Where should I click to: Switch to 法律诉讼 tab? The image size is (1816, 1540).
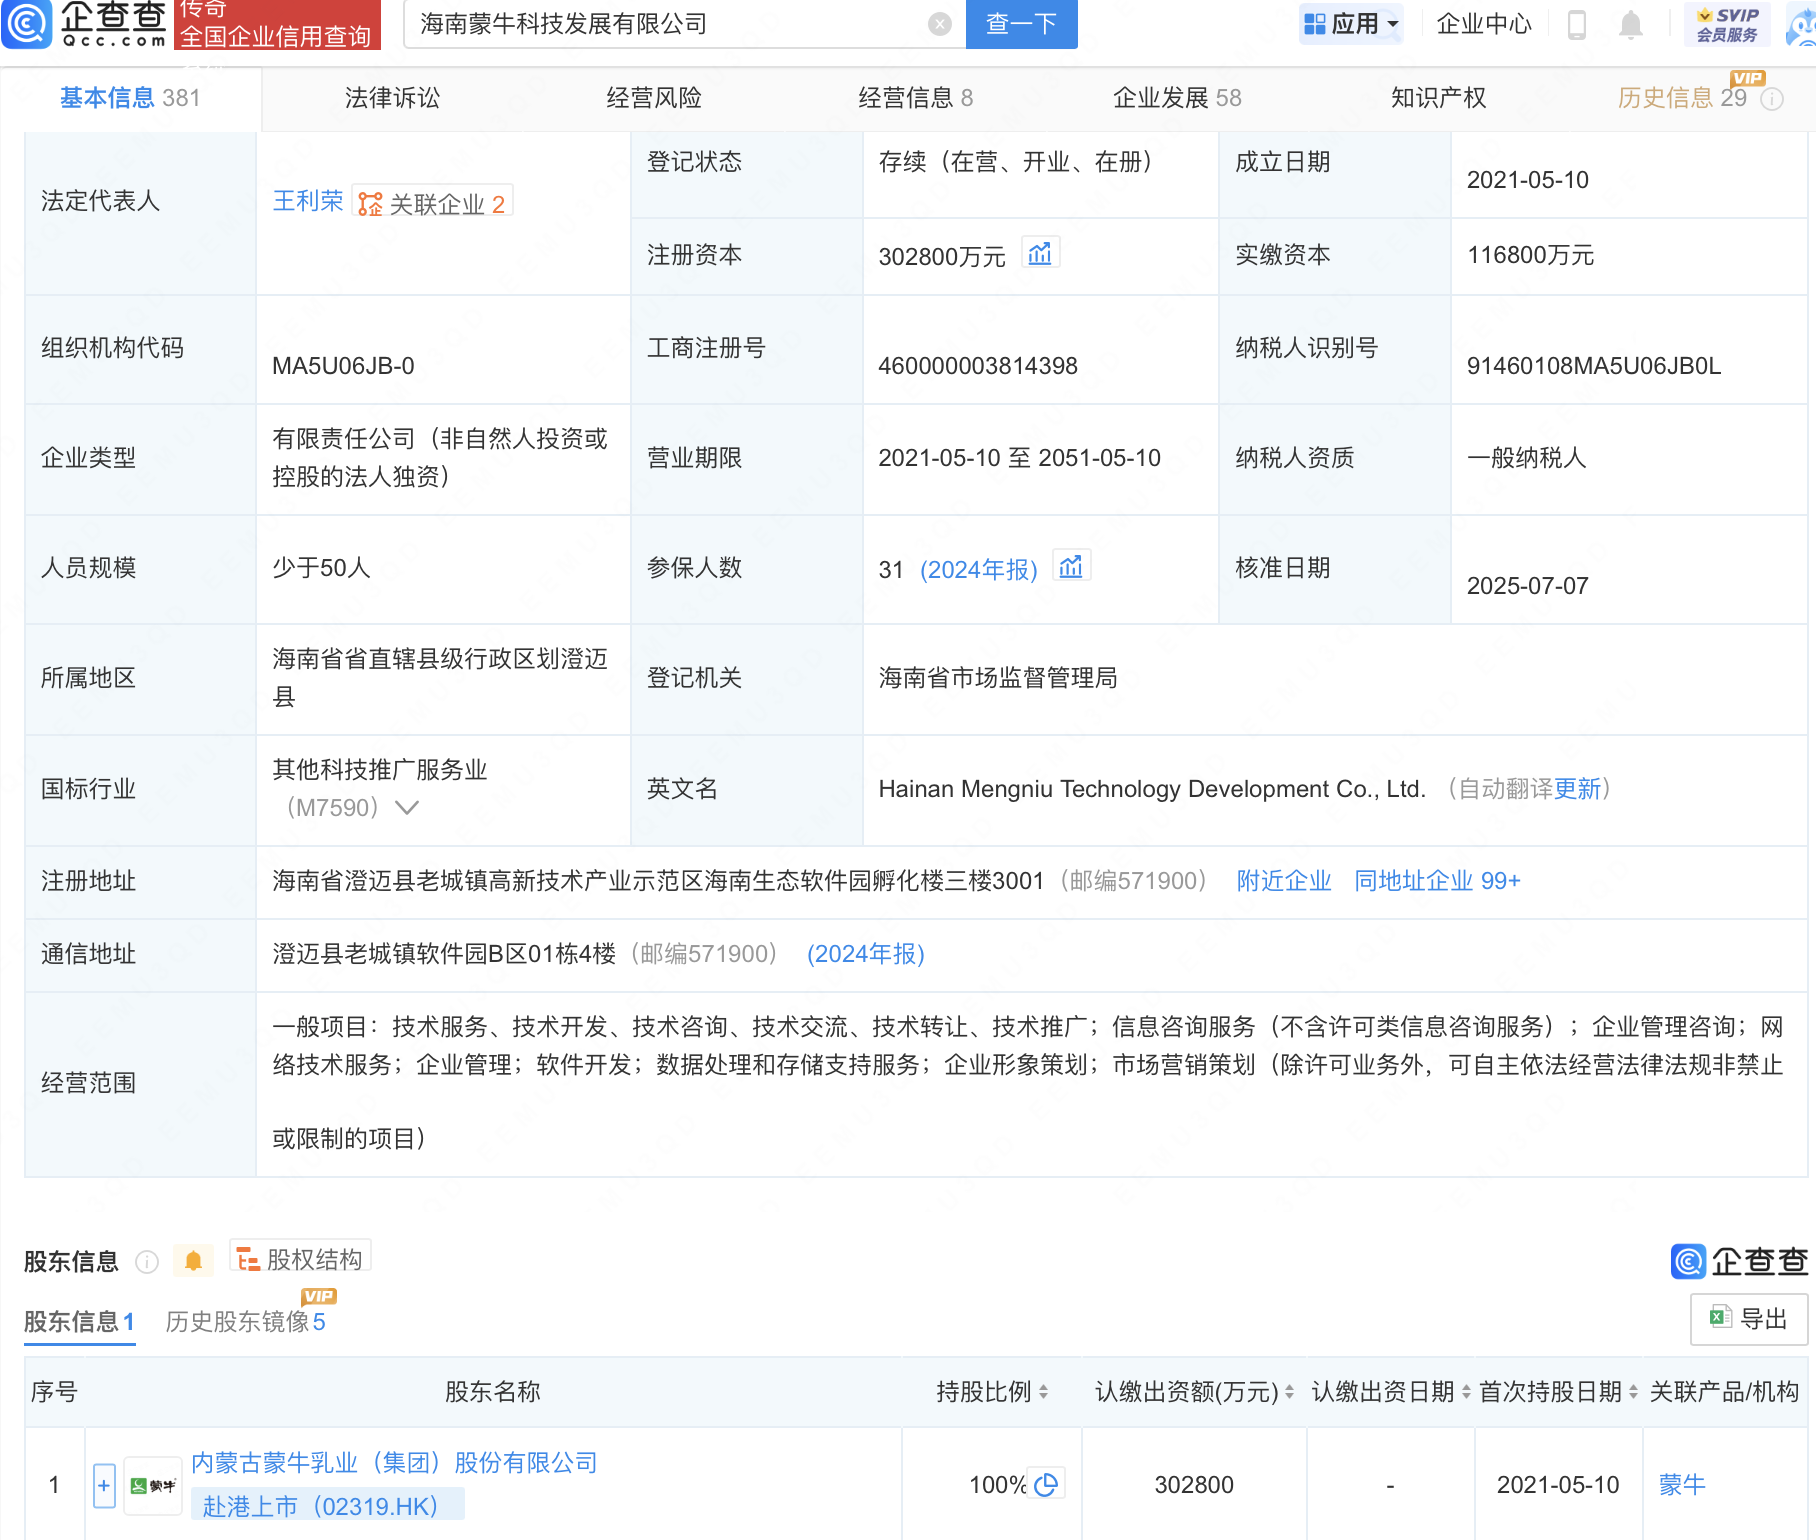click(x=392, y=98)
